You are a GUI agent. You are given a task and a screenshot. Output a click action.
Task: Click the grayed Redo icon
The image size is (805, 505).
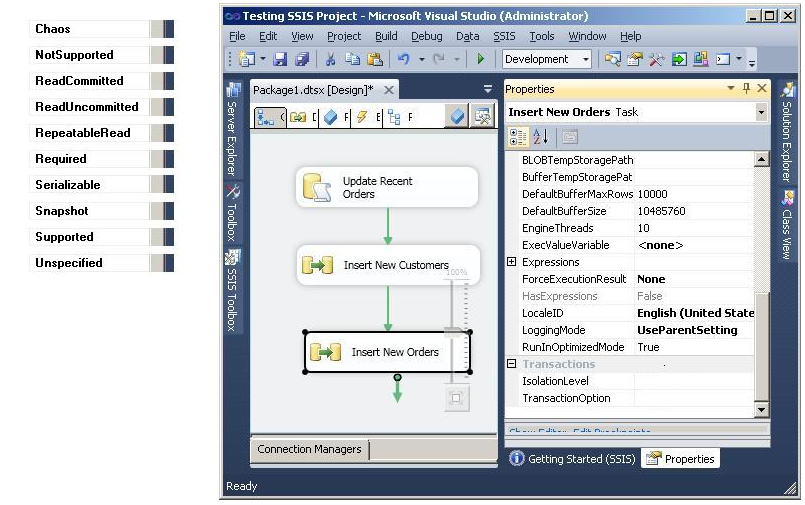[439, 60]
